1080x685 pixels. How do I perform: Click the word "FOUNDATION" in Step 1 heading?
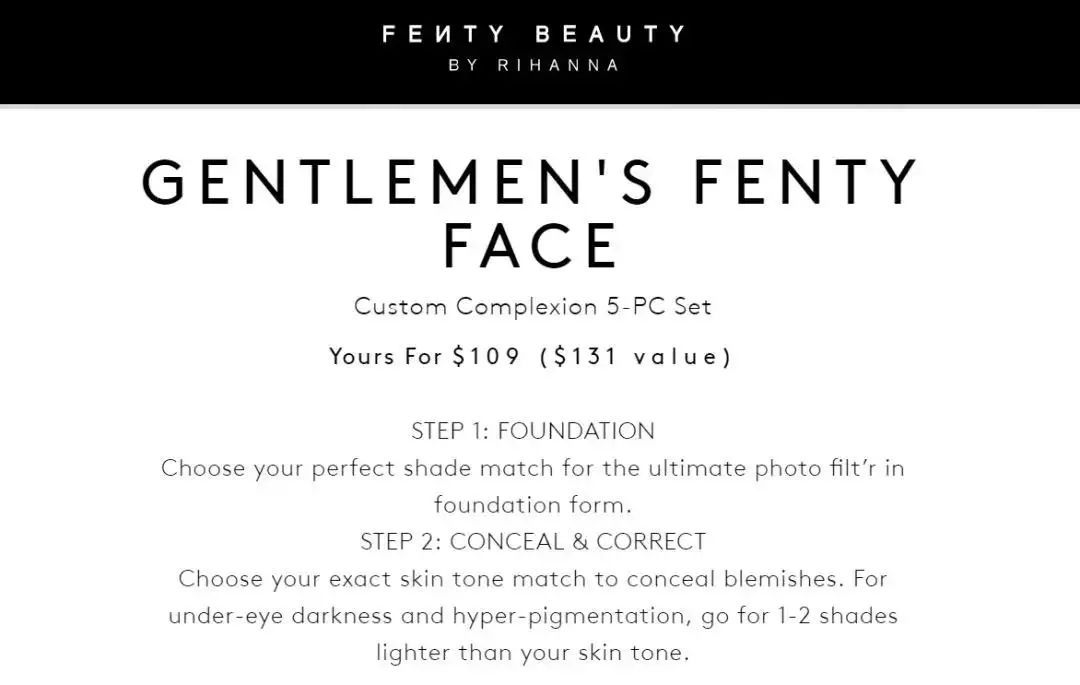point(576,431)
